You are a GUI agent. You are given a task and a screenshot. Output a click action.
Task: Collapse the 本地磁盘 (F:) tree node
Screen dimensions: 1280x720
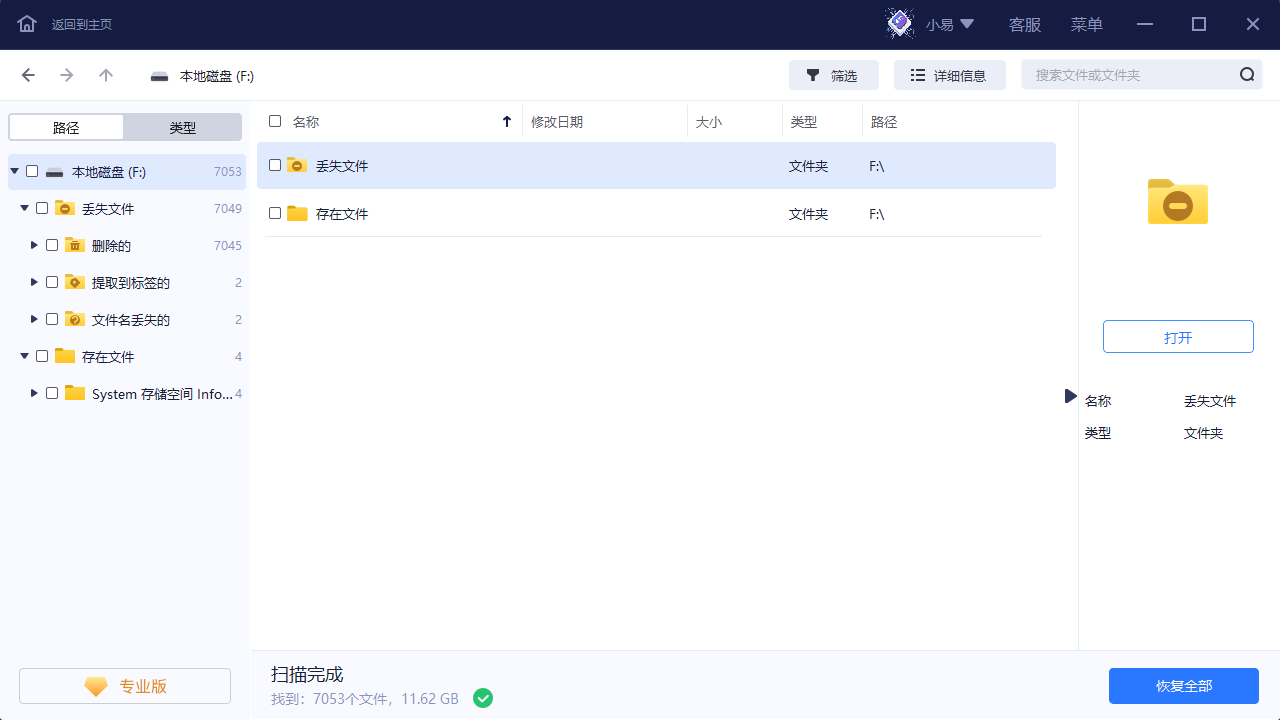pos(14,170)
